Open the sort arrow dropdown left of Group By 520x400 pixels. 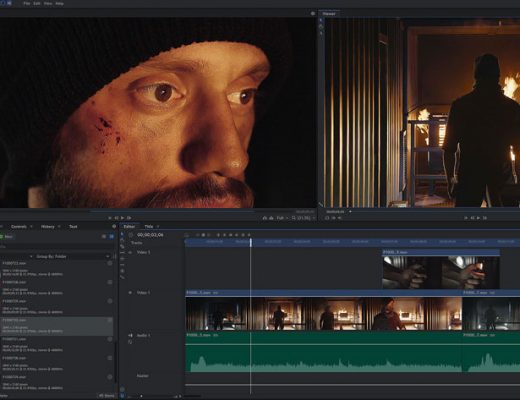31,257
